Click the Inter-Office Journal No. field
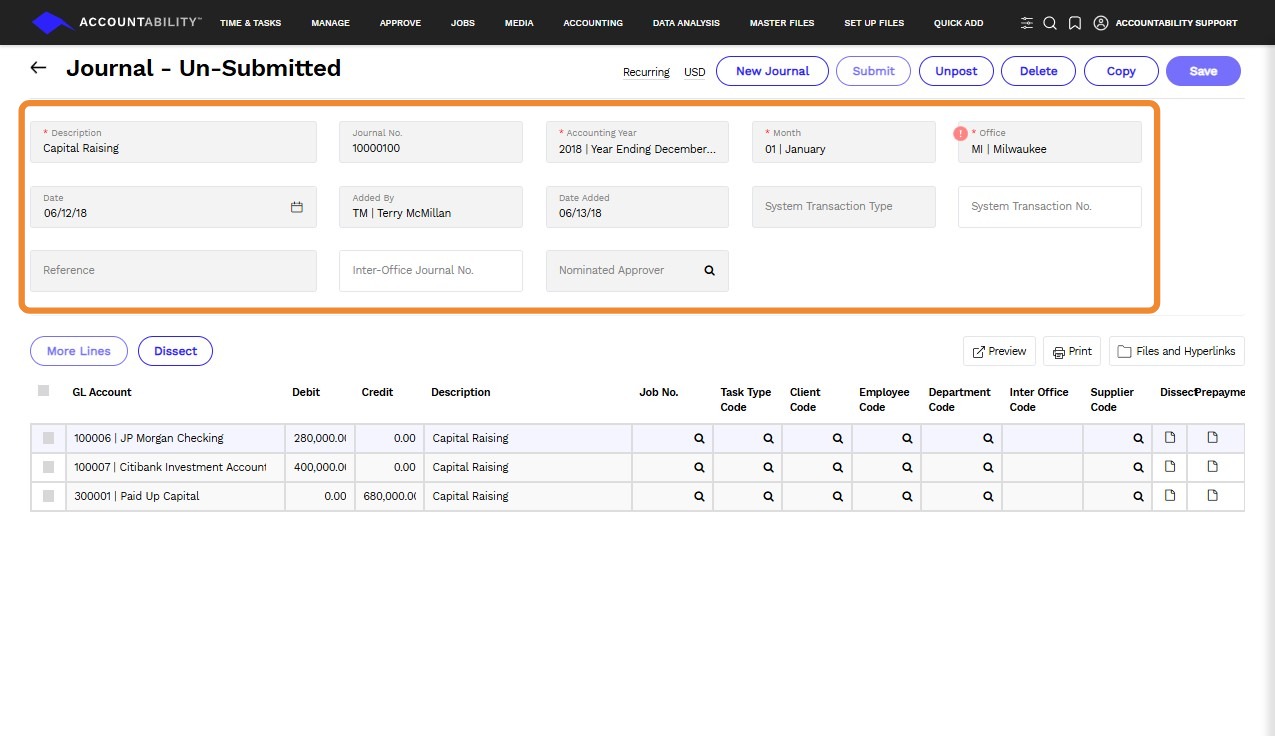 click(431, 270)
